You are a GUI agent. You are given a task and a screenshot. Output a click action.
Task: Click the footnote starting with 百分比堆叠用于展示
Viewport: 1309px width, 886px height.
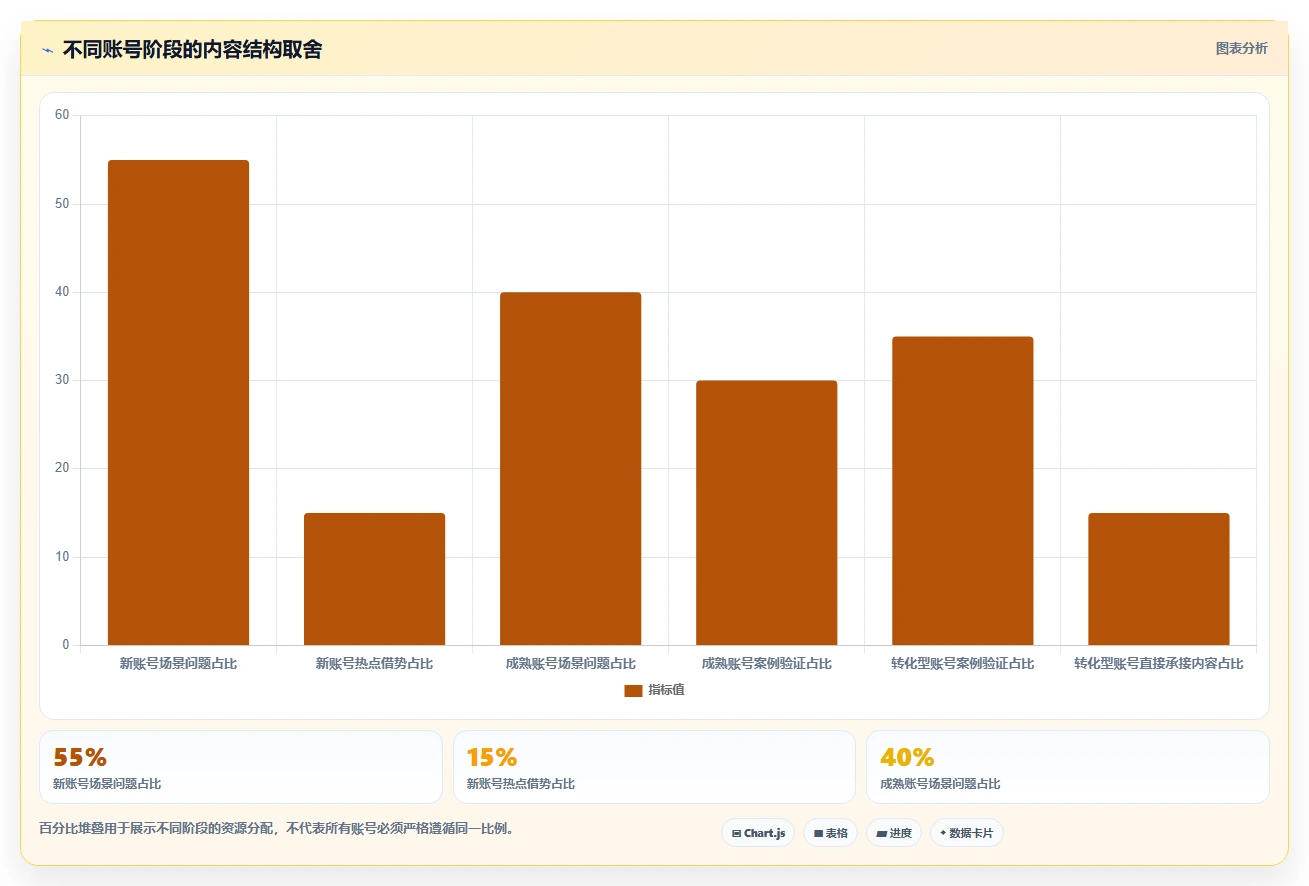point(276,829)
